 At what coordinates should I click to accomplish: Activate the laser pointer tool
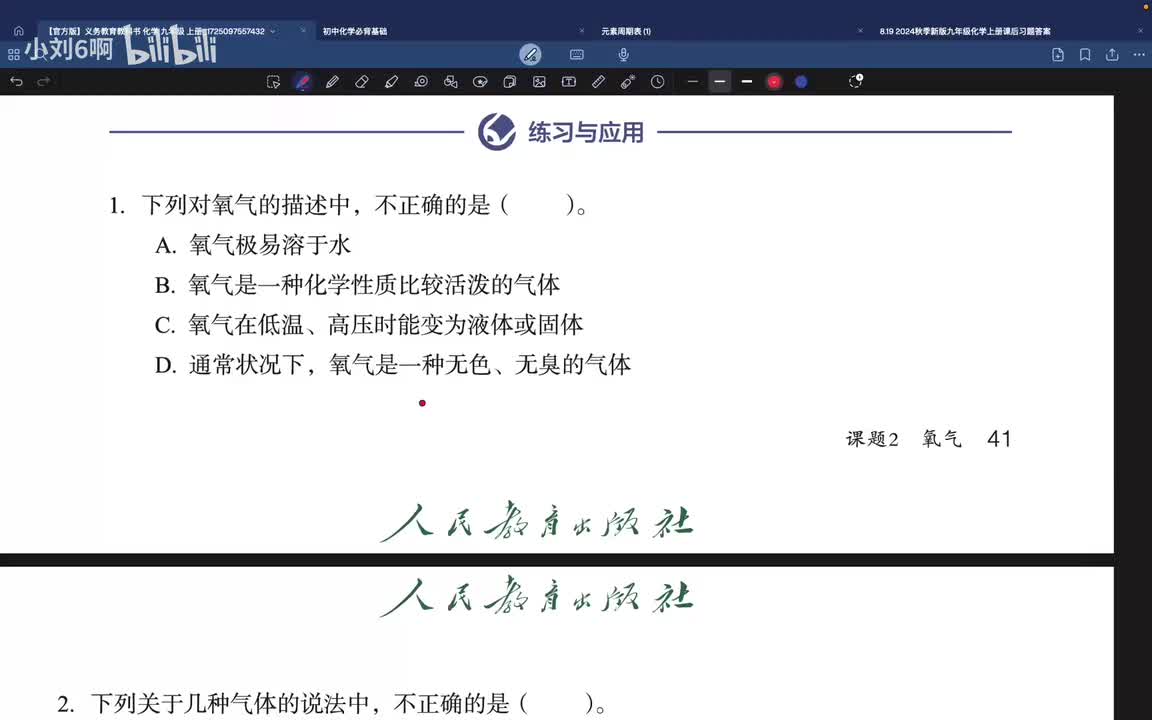[627, 82]
